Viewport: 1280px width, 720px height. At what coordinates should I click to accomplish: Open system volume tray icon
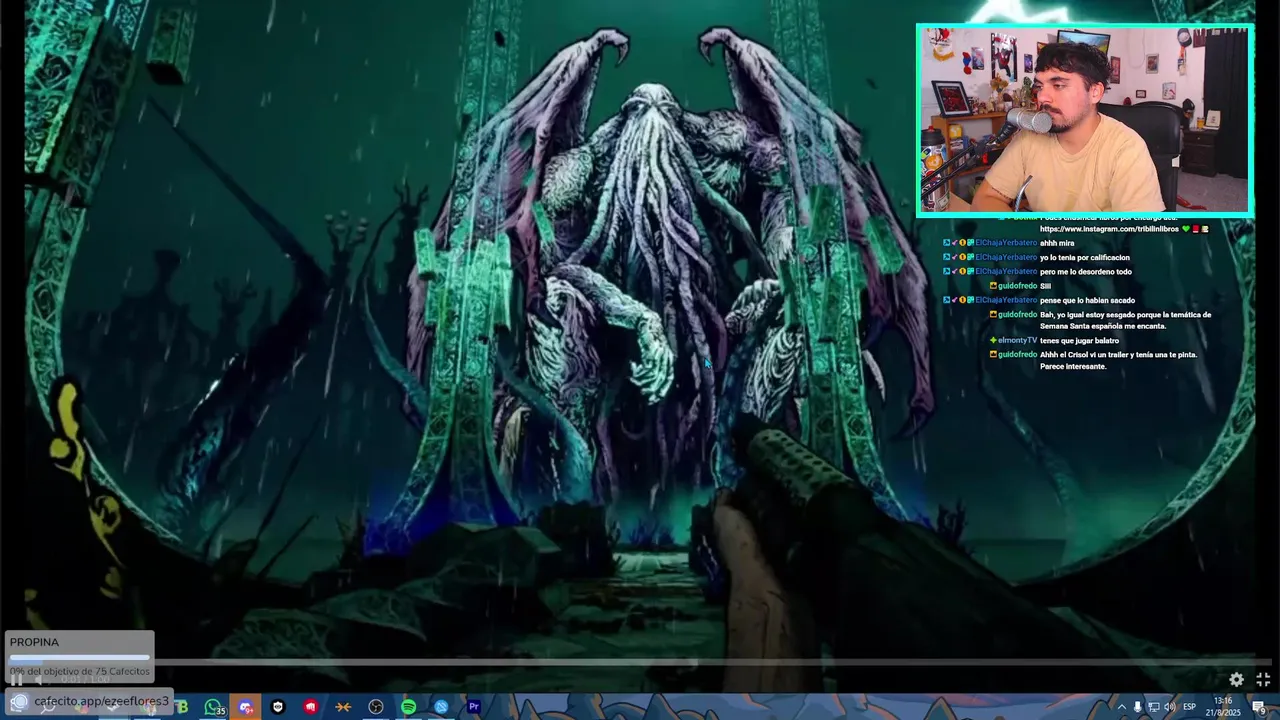point(1169,707)
